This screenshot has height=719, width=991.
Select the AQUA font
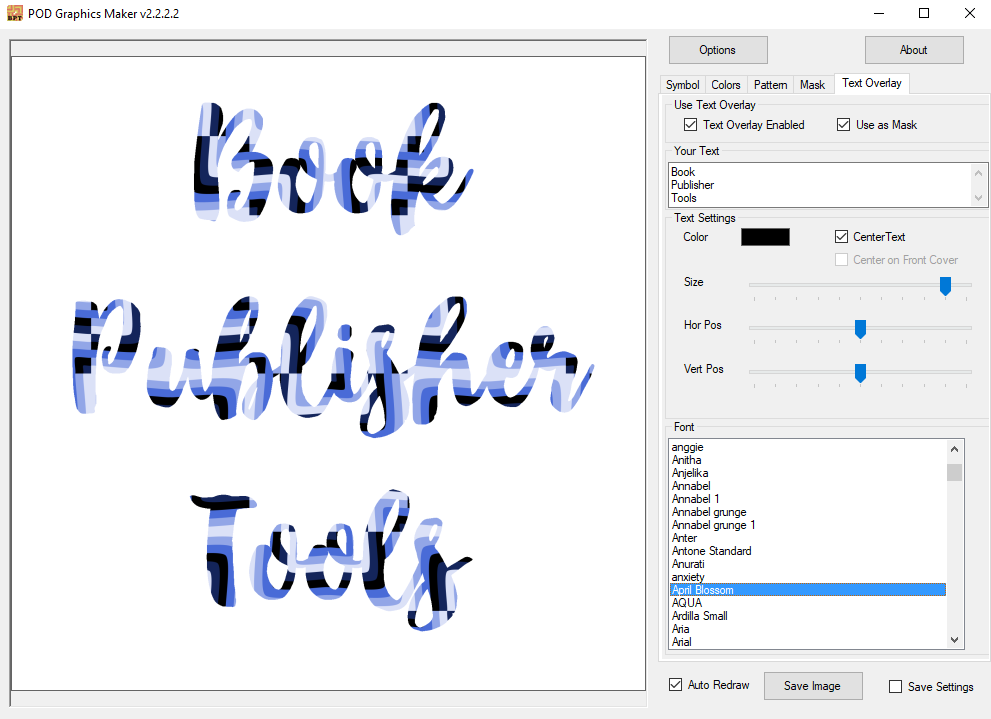point(808,603)
